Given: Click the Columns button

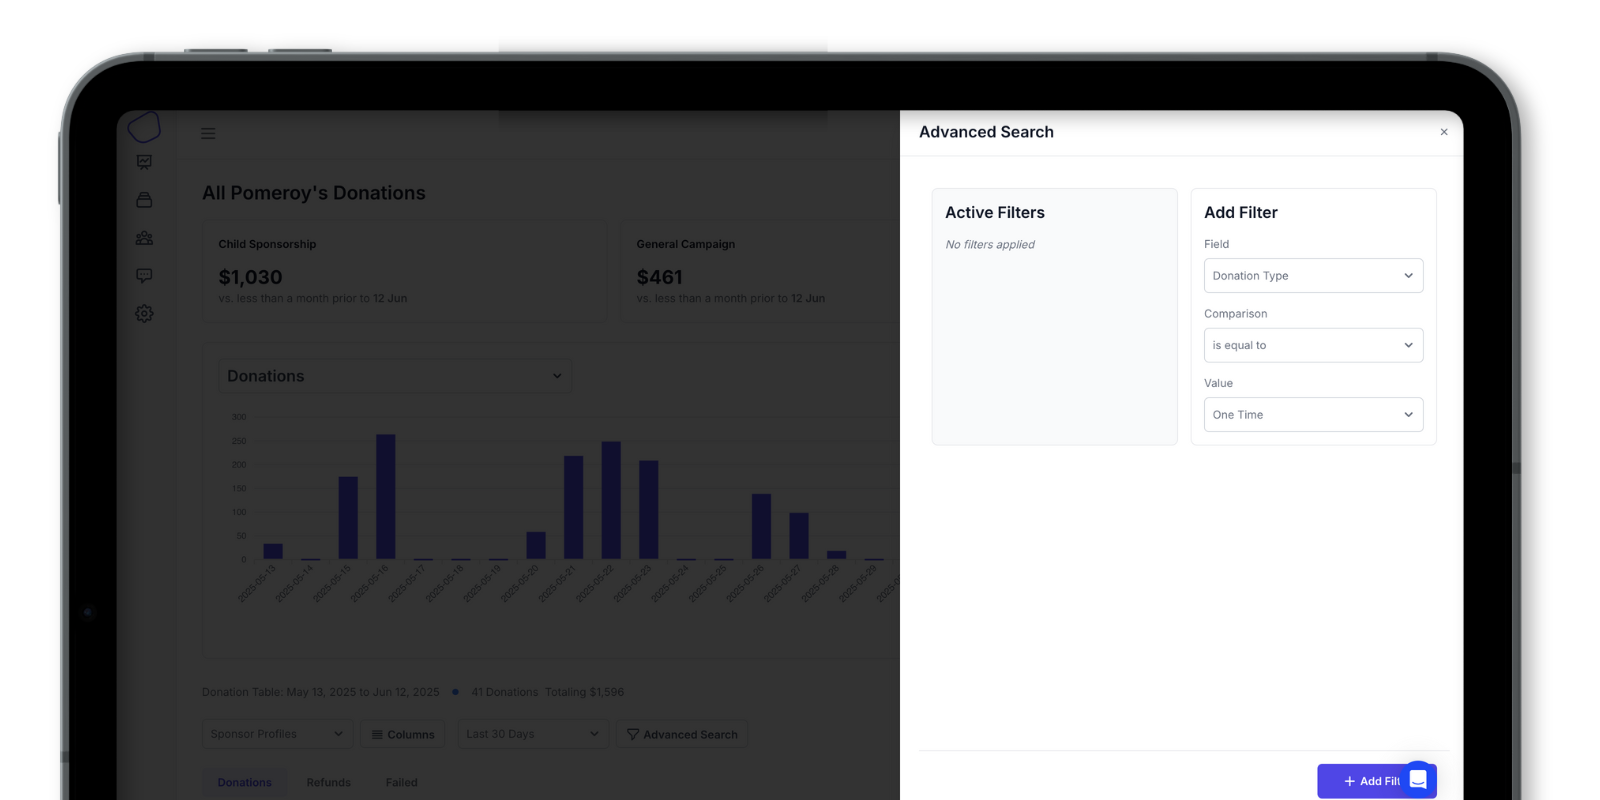Looking at the screenshot, I should click(403, 734).
